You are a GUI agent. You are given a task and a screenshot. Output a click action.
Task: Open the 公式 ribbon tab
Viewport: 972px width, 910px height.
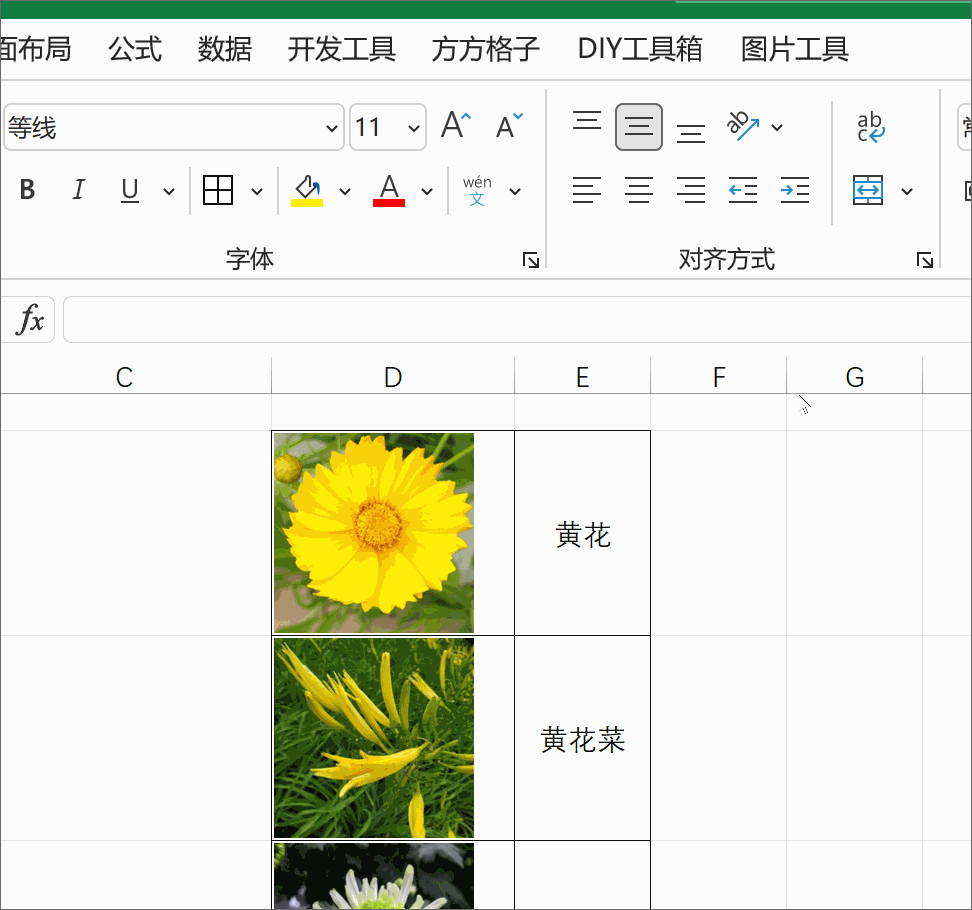[135, 50]
